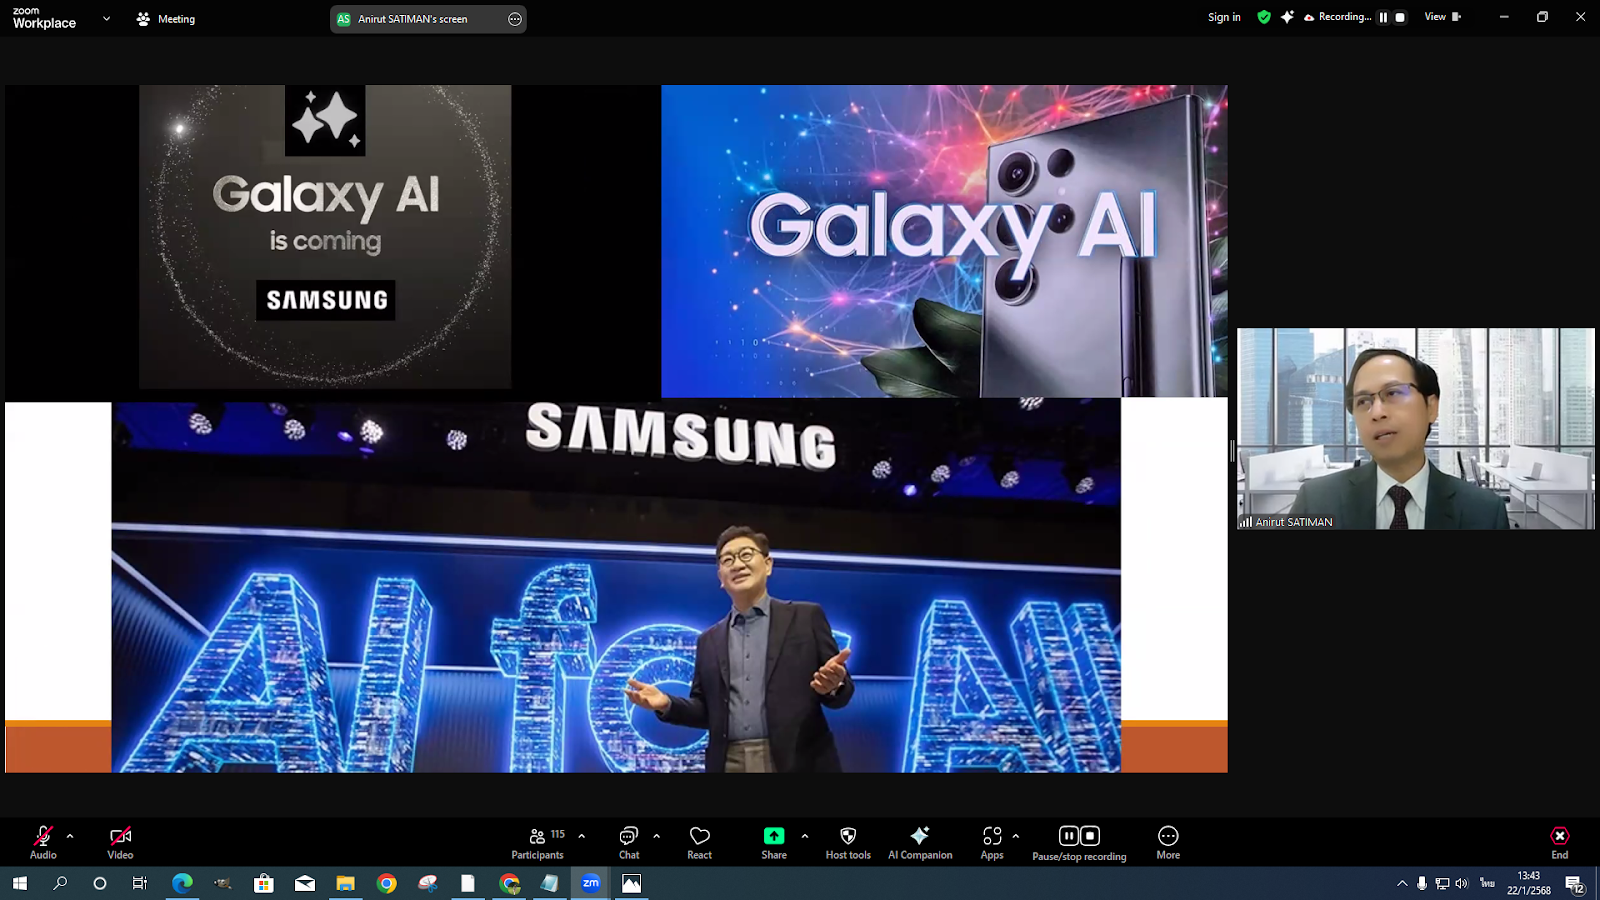The image size is (1600, 900).
Task: Open network settings from system tray
Action: click(x=1442, y=883)
